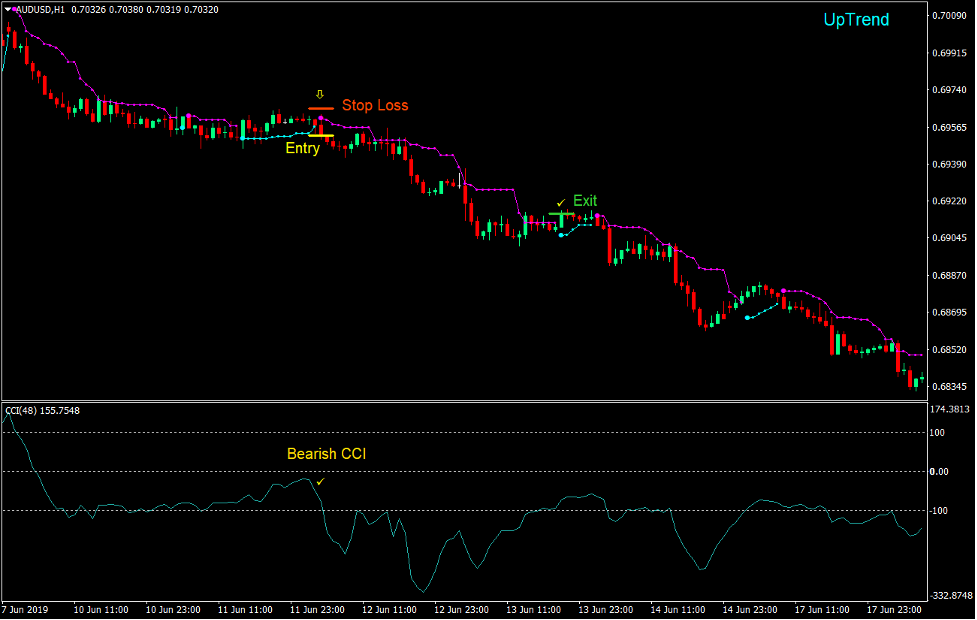Viewport: 977px width, 620px height.
Task: Select the down arrow above Stop Loss line
Action: (320, 95)
